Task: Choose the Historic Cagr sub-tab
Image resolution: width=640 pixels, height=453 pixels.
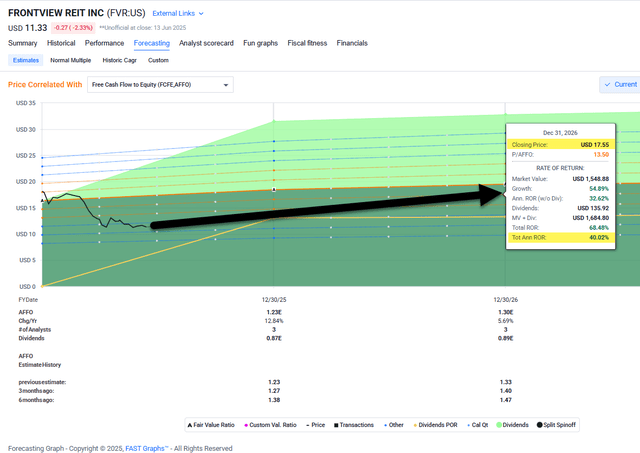Action: tap(119, 60)
